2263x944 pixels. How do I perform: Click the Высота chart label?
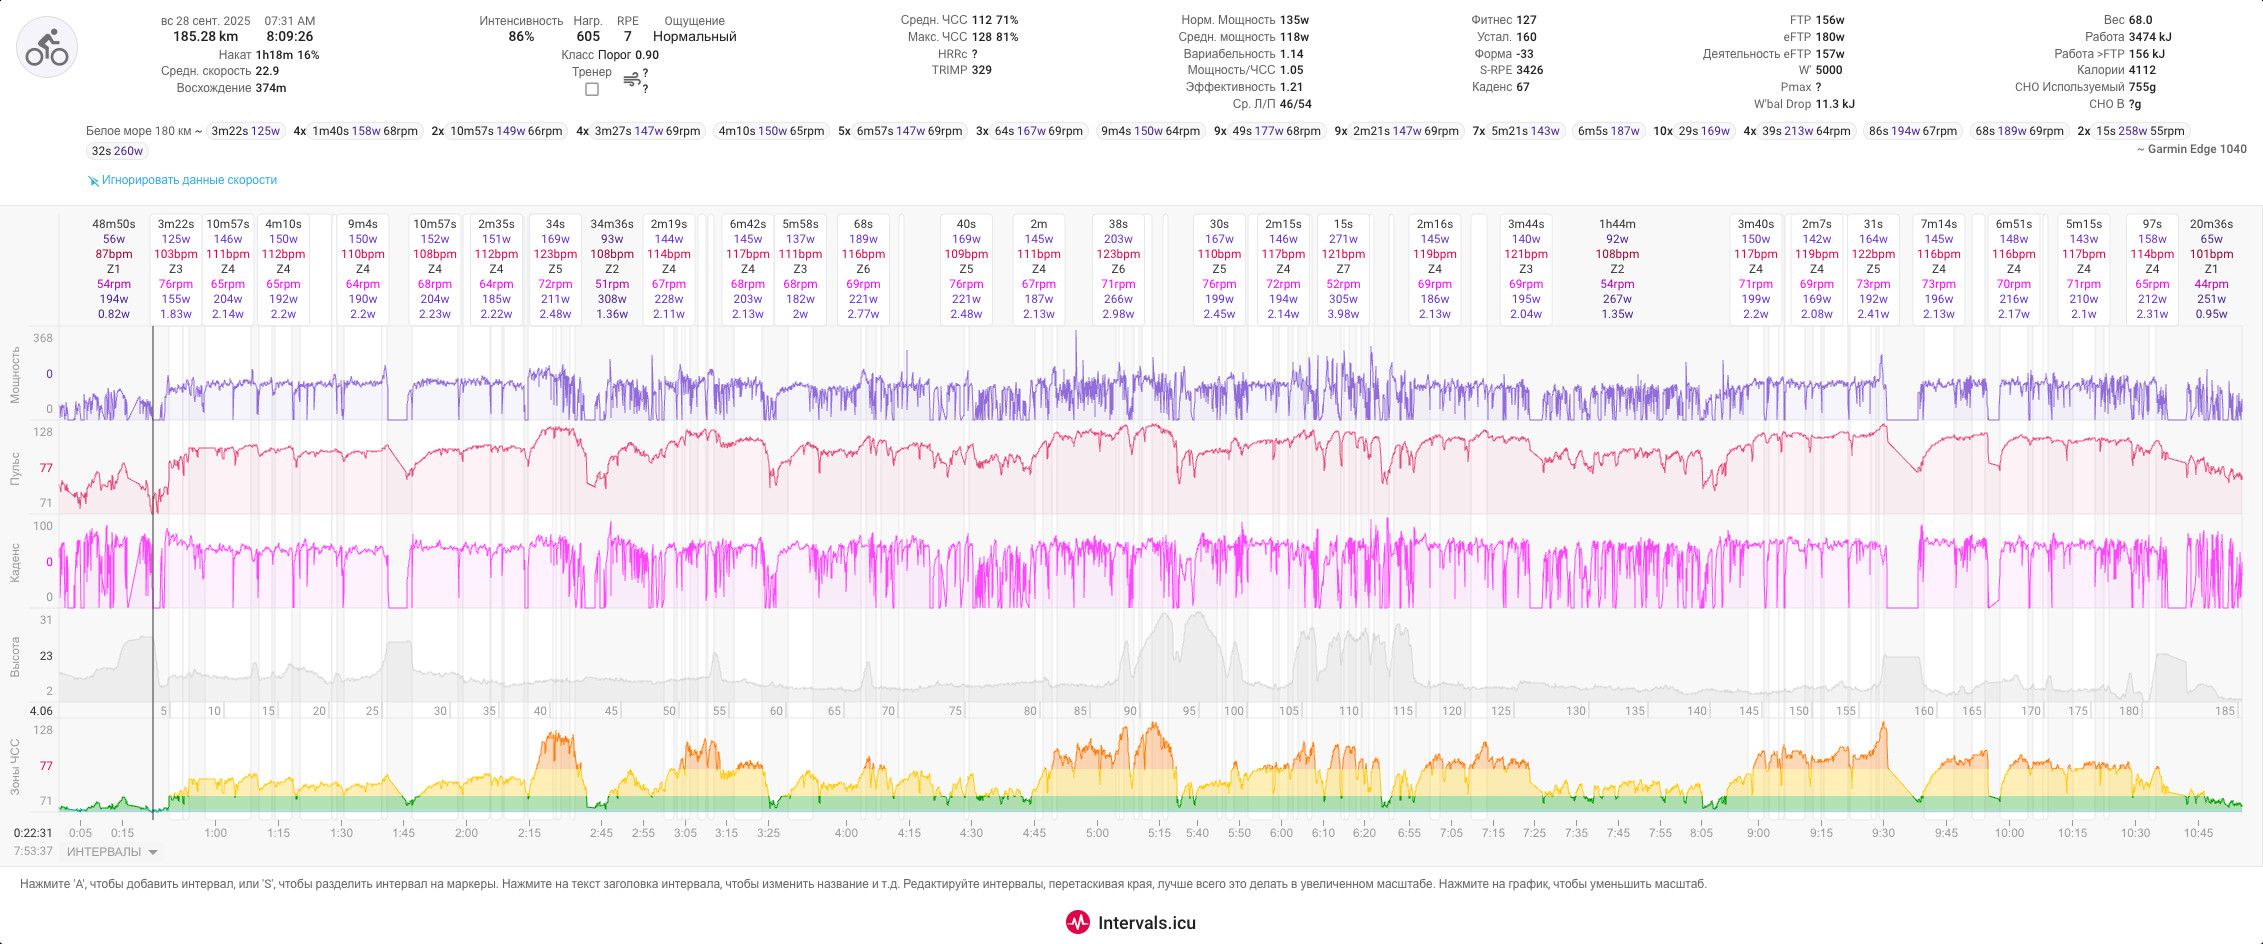(x=15, y=656)
